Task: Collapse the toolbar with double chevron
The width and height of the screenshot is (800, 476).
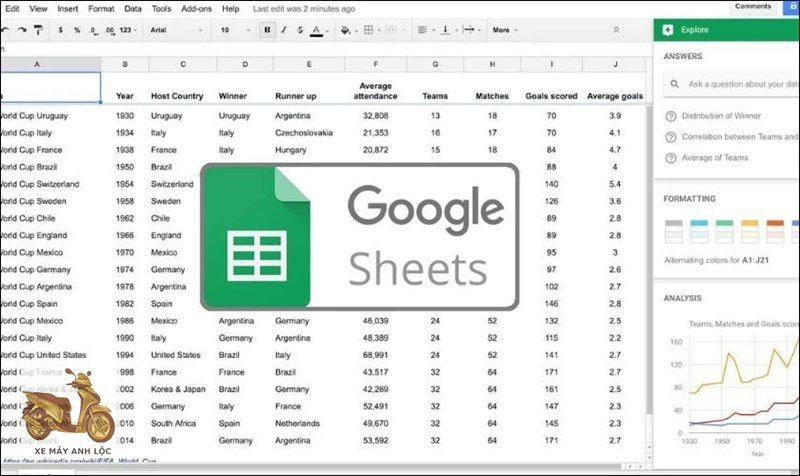Action: tap(616, 30)
